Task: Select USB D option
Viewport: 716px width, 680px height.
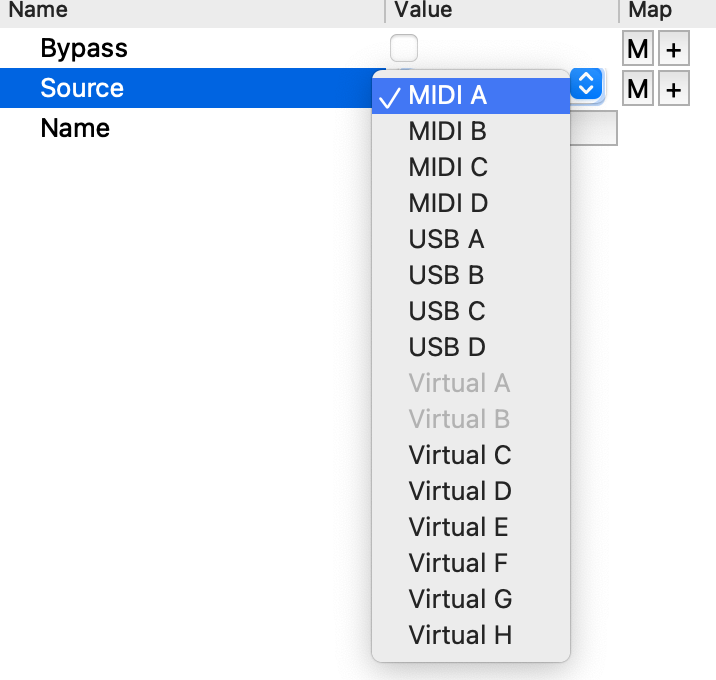Action: (x=446, y=347)
